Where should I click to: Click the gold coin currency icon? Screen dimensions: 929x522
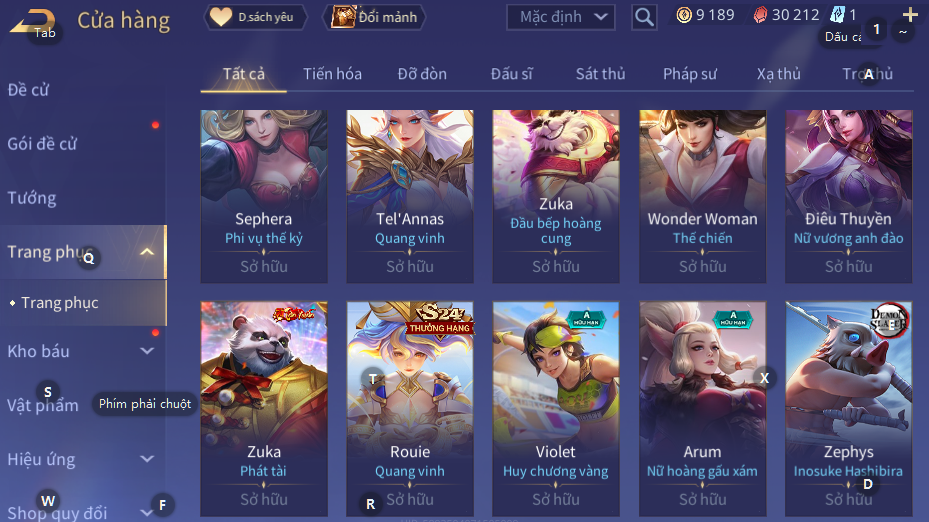point(684,15)
